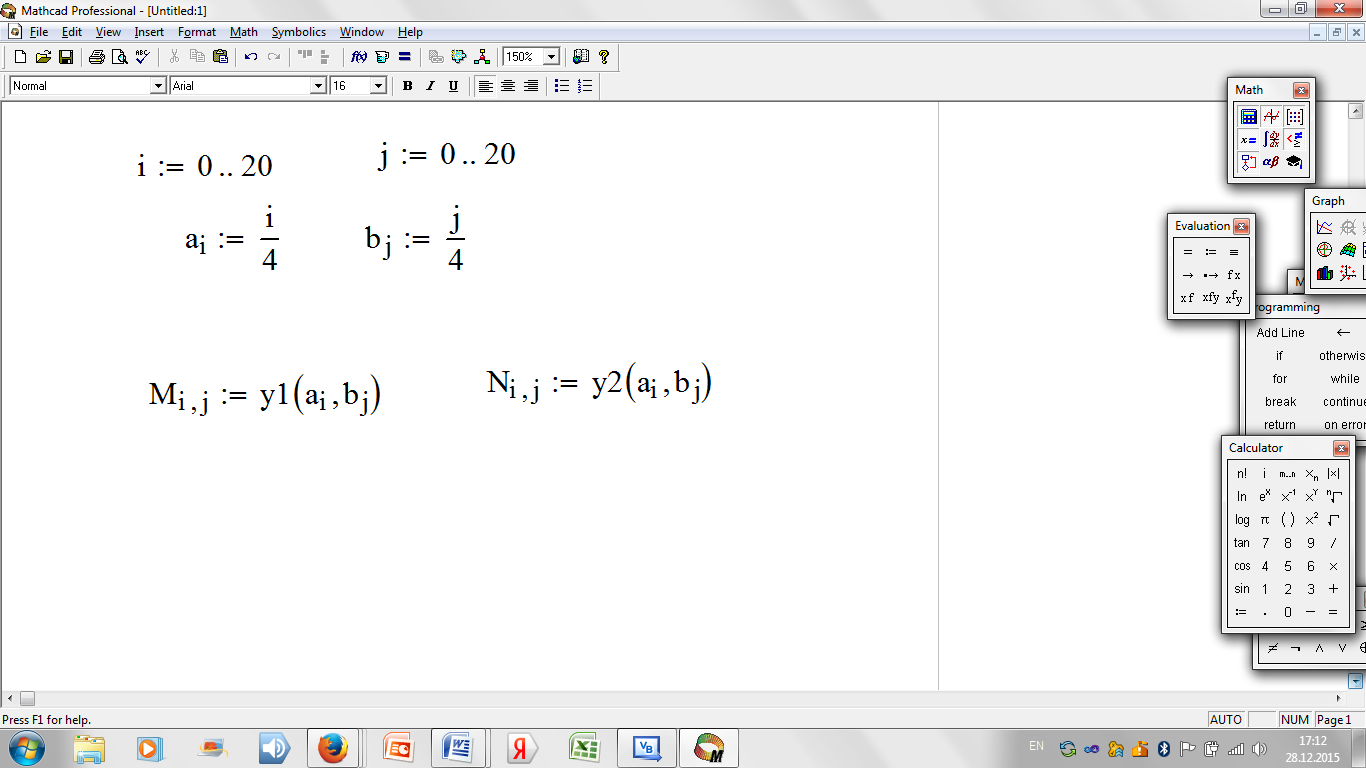Screen dimensions: 1366x768
Task: Open Firefox from the Windows taskbar
Action: pos(332,748)
